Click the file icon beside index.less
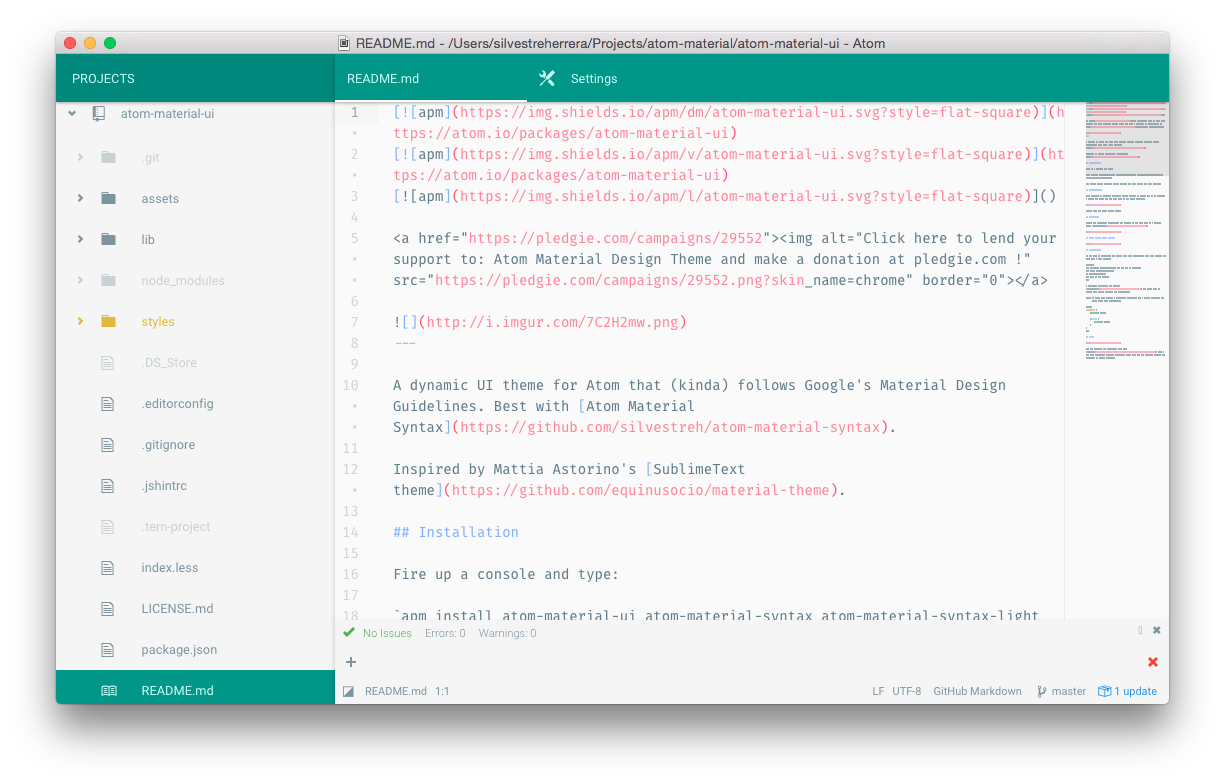 coord(108,568)
